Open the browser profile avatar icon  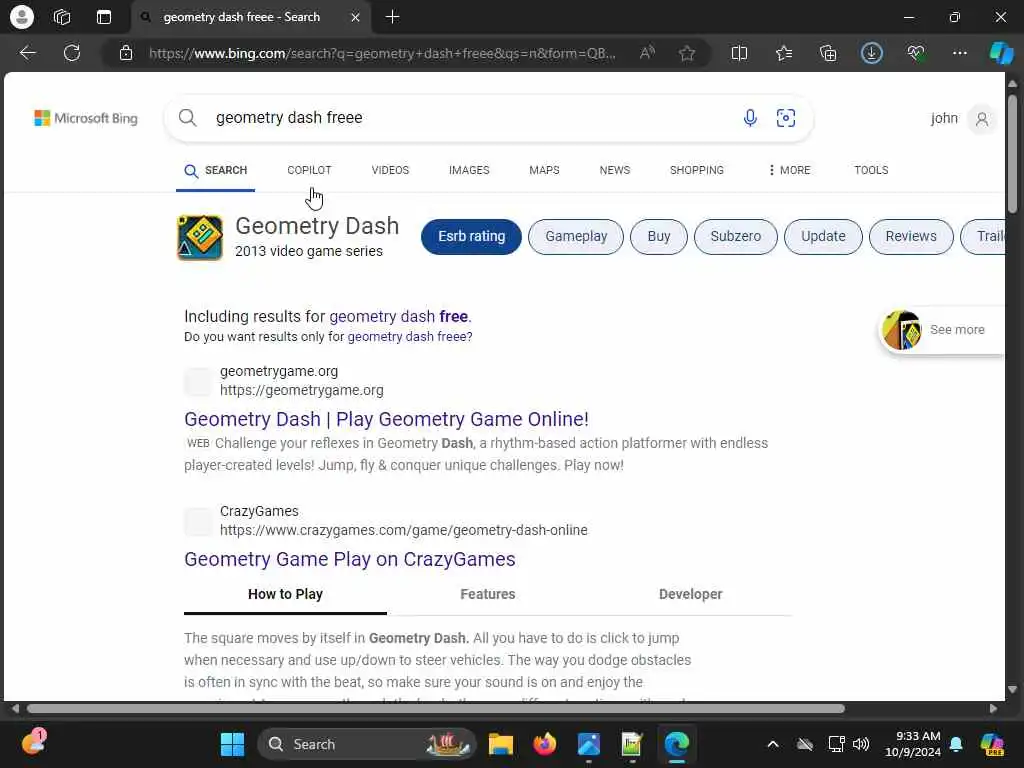(x=22, y=17)
